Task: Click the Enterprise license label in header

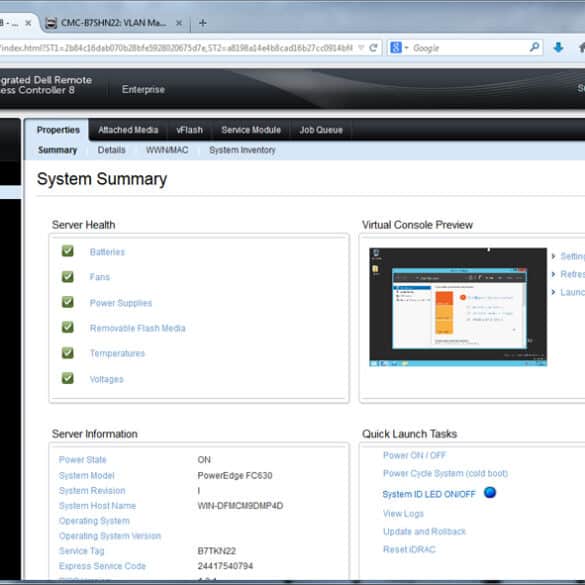Action: 143,90
